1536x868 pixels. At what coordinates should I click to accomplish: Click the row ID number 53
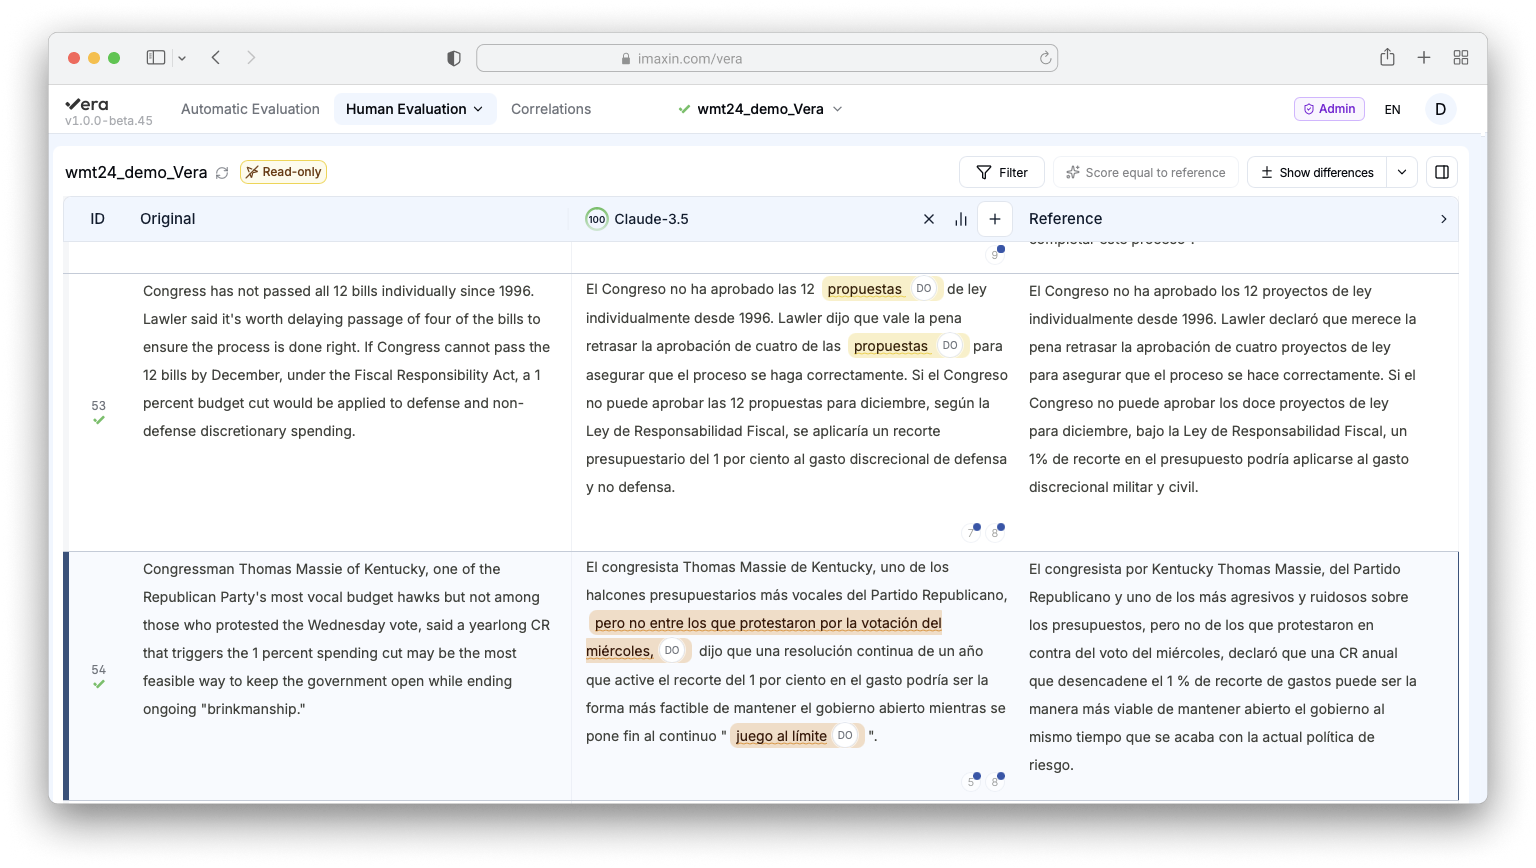[x=98, y=406]
